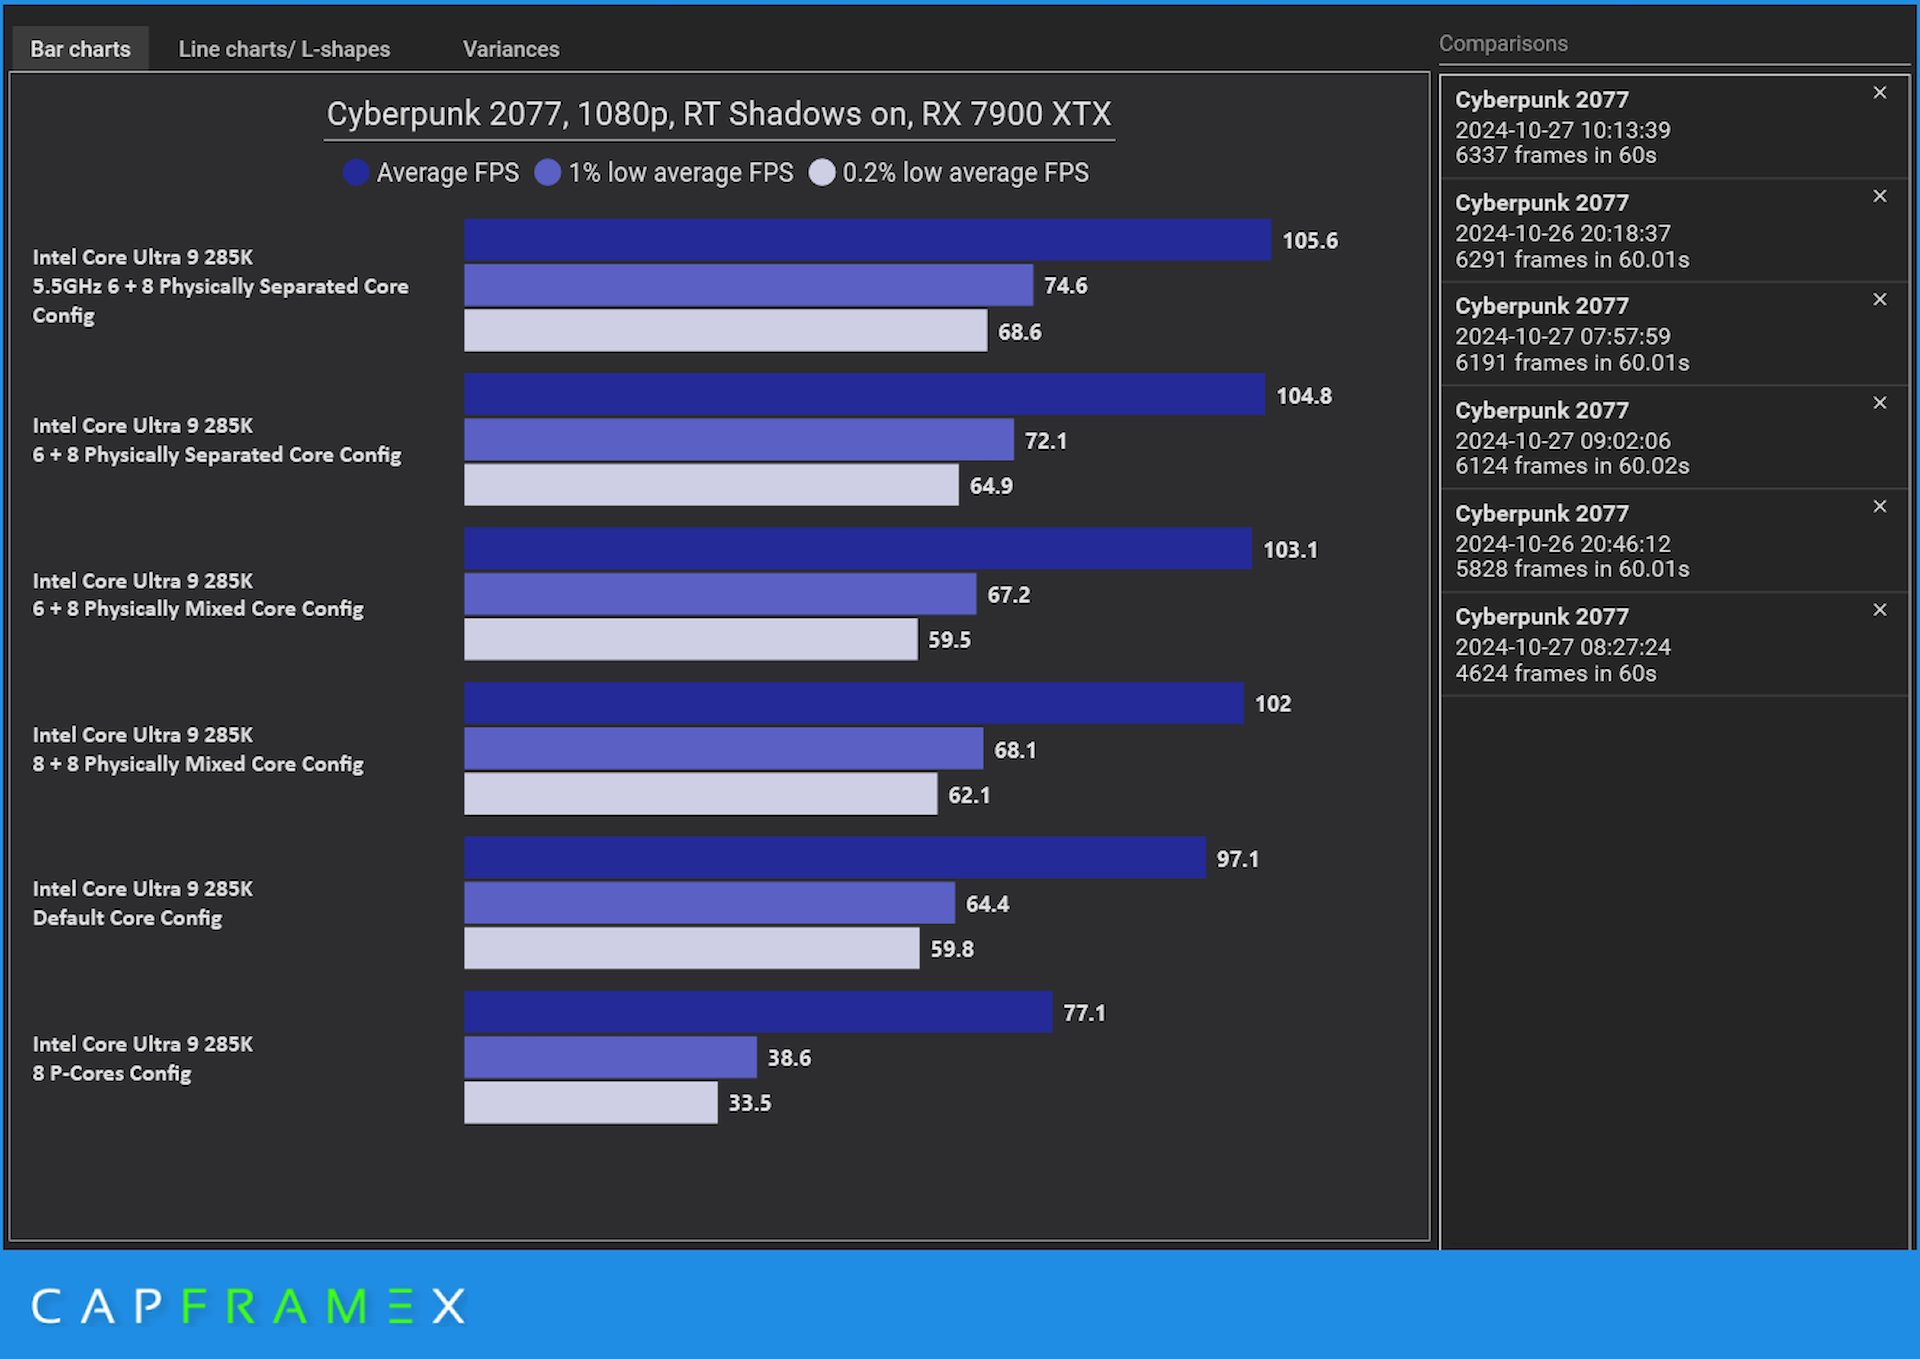1920x1359 pixels.
Task: Remove the 20:46:12 comparison with its X
Action: 1880,506
